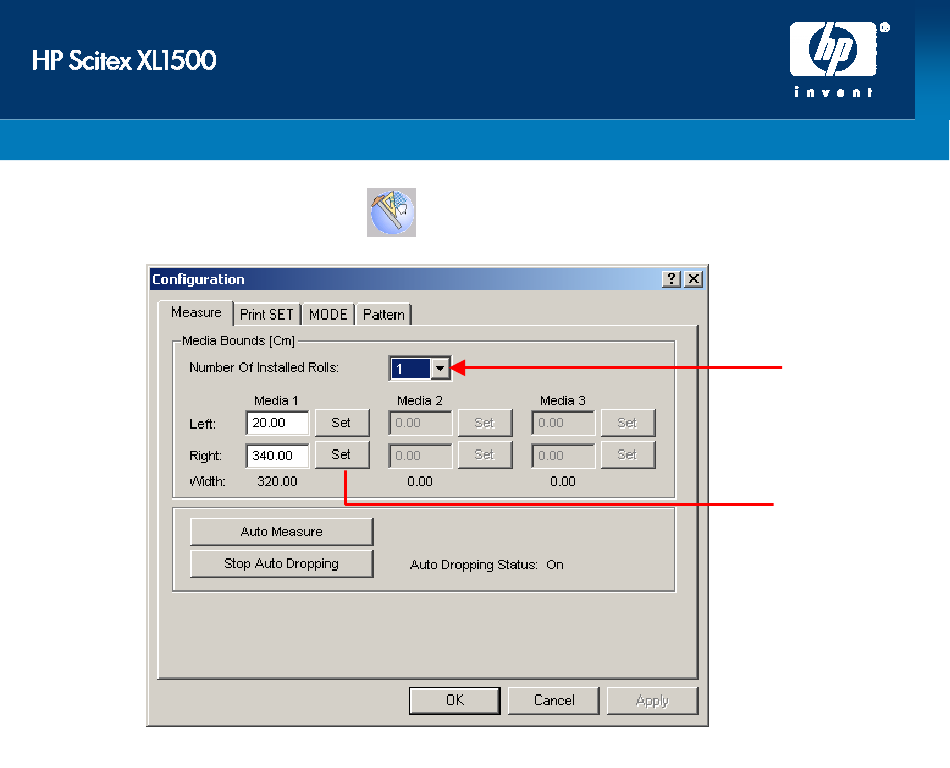
Task: Switch to the Measure tab
Action: pyautogui.click(x=196, y=313)
